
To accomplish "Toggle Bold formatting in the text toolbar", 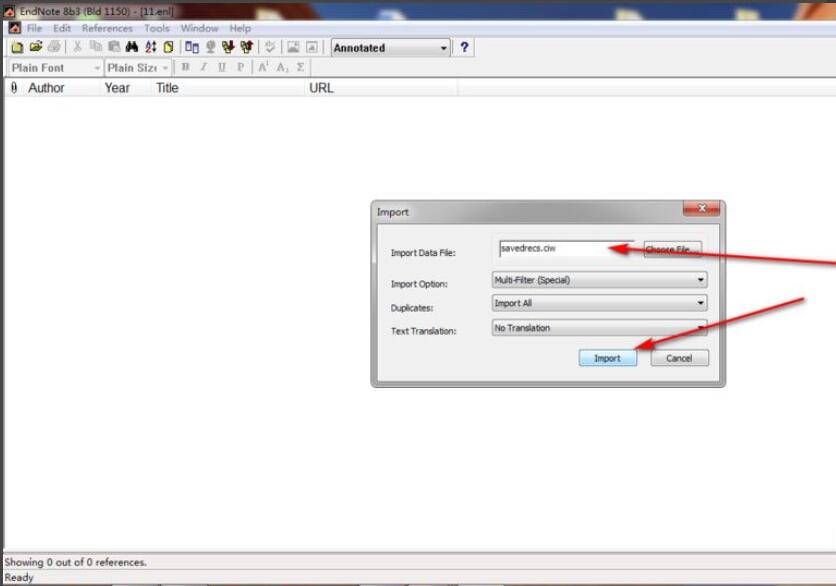I will coord(186,67).
